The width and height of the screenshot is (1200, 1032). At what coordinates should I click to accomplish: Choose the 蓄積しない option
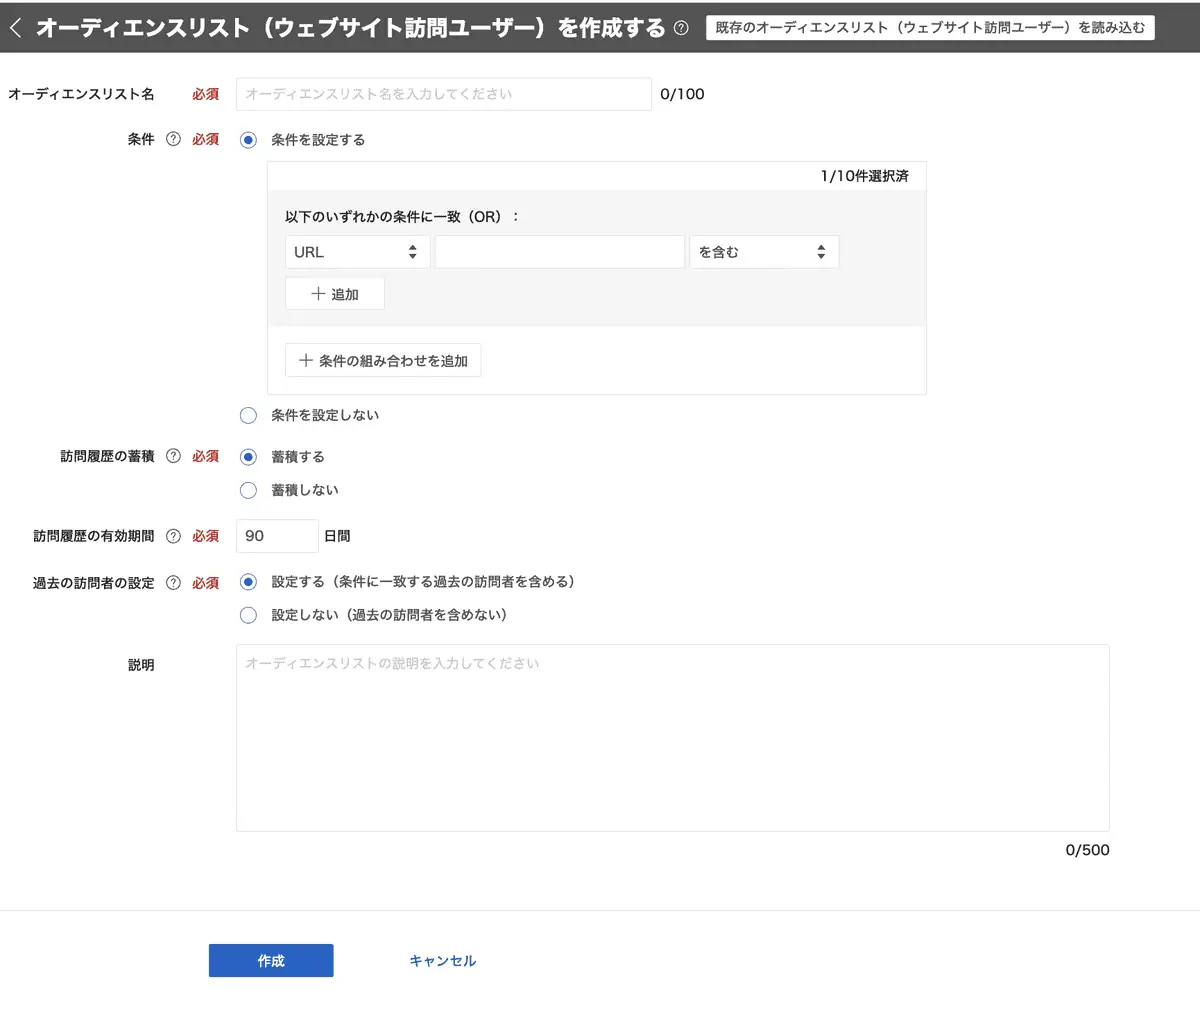[248, 490]
